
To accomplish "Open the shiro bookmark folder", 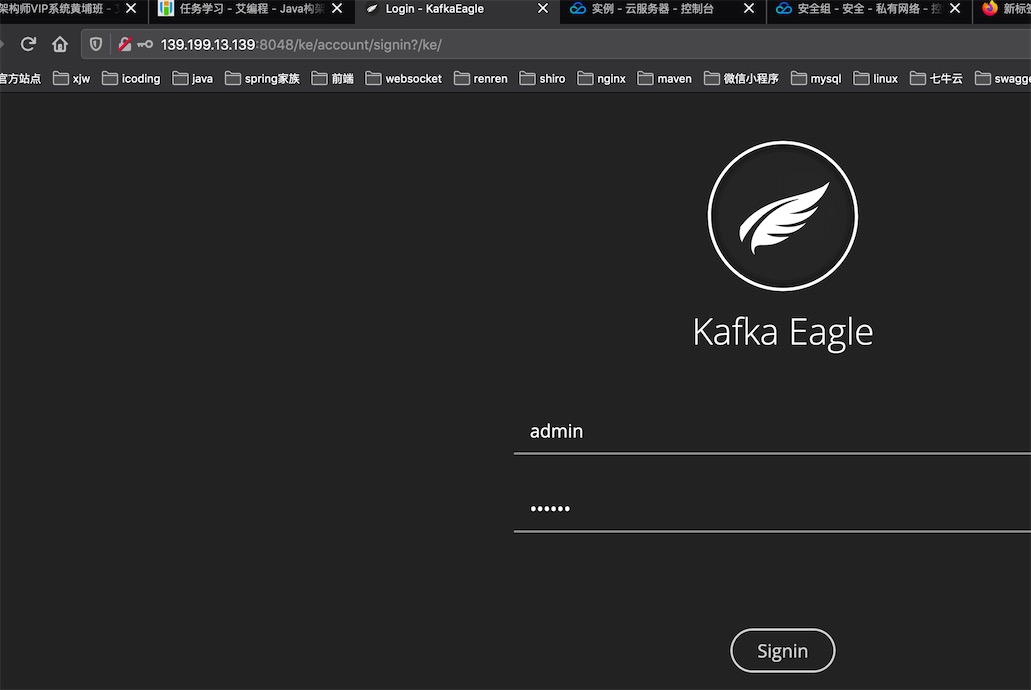I will pos(542,78).
